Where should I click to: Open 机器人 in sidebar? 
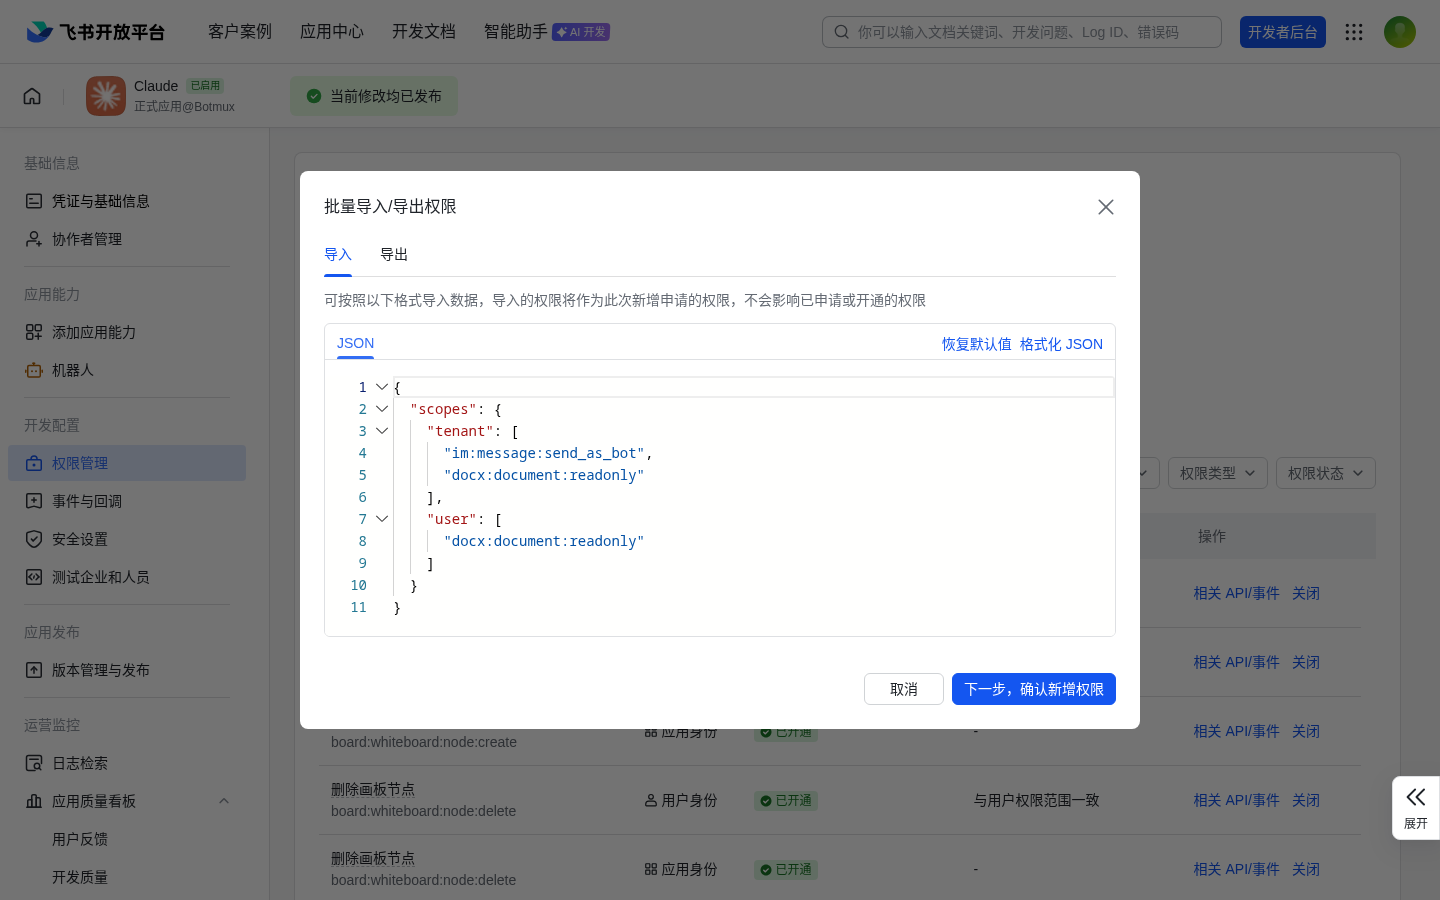pyautogui.click(x=127, y=370)
